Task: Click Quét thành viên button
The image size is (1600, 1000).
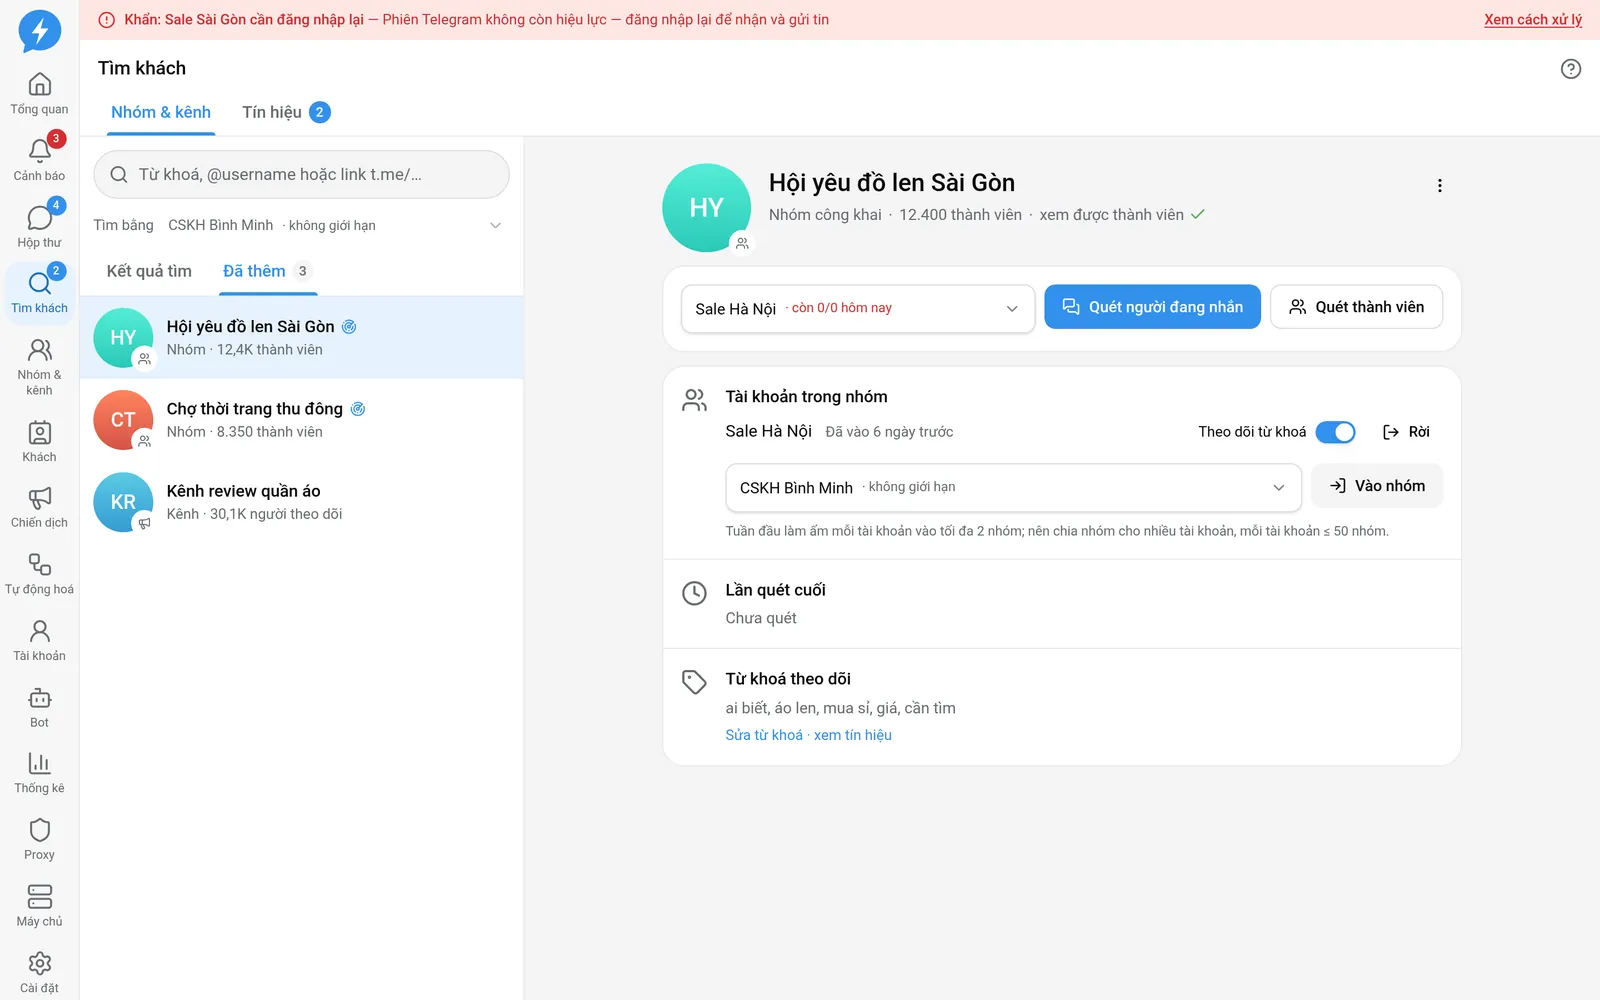Action: (x=1356, y=307)
